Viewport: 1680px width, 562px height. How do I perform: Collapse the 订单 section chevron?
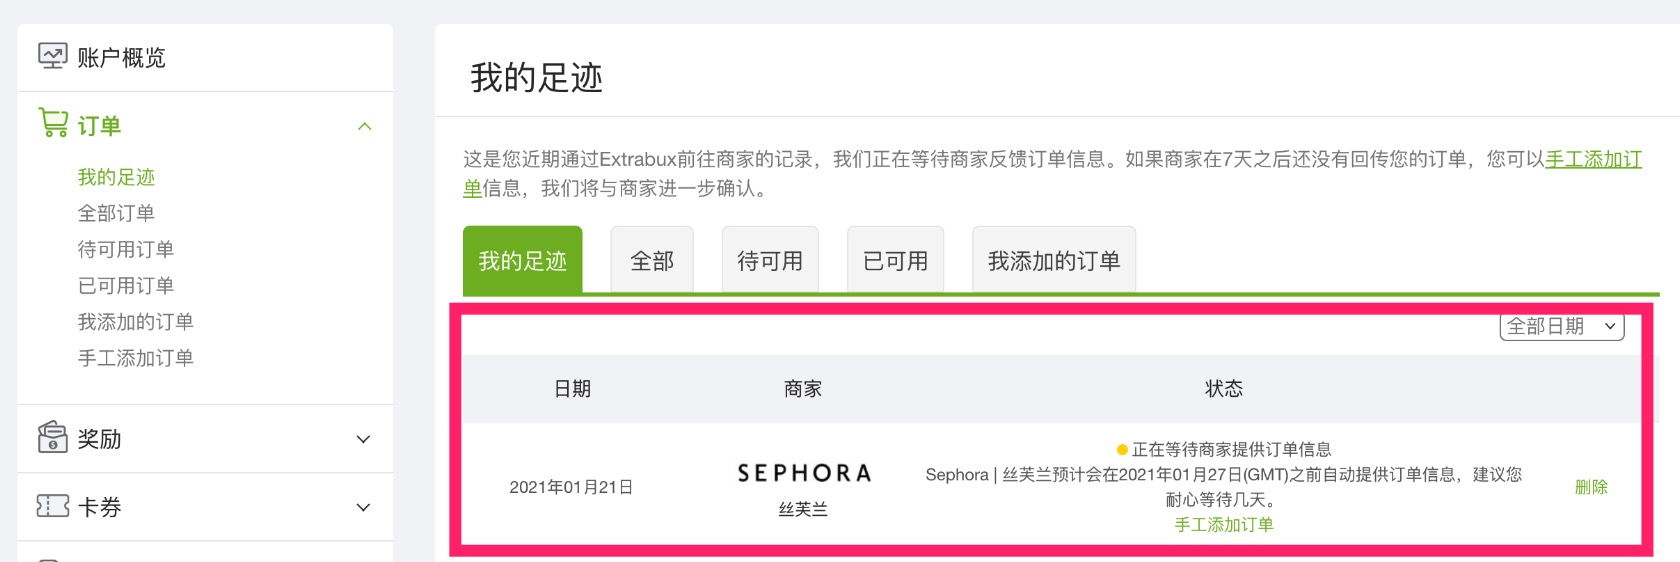coord(365,126)
